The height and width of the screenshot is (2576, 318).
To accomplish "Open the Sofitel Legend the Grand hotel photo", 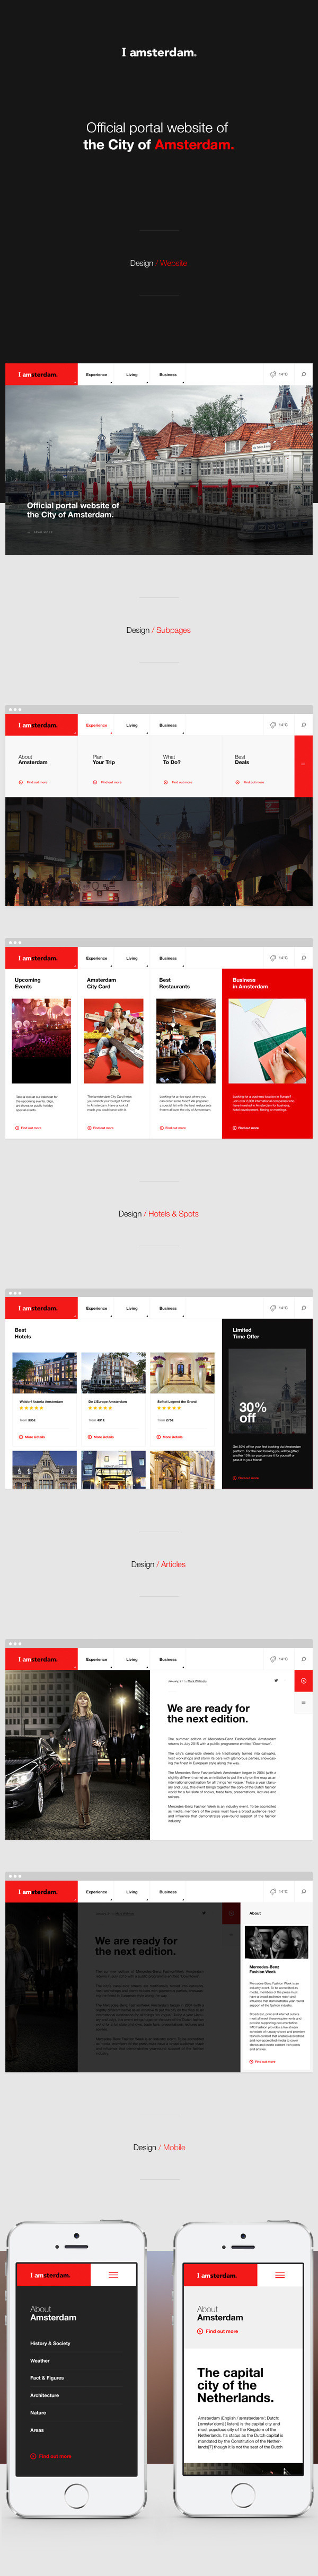I will coord(182,1373).
